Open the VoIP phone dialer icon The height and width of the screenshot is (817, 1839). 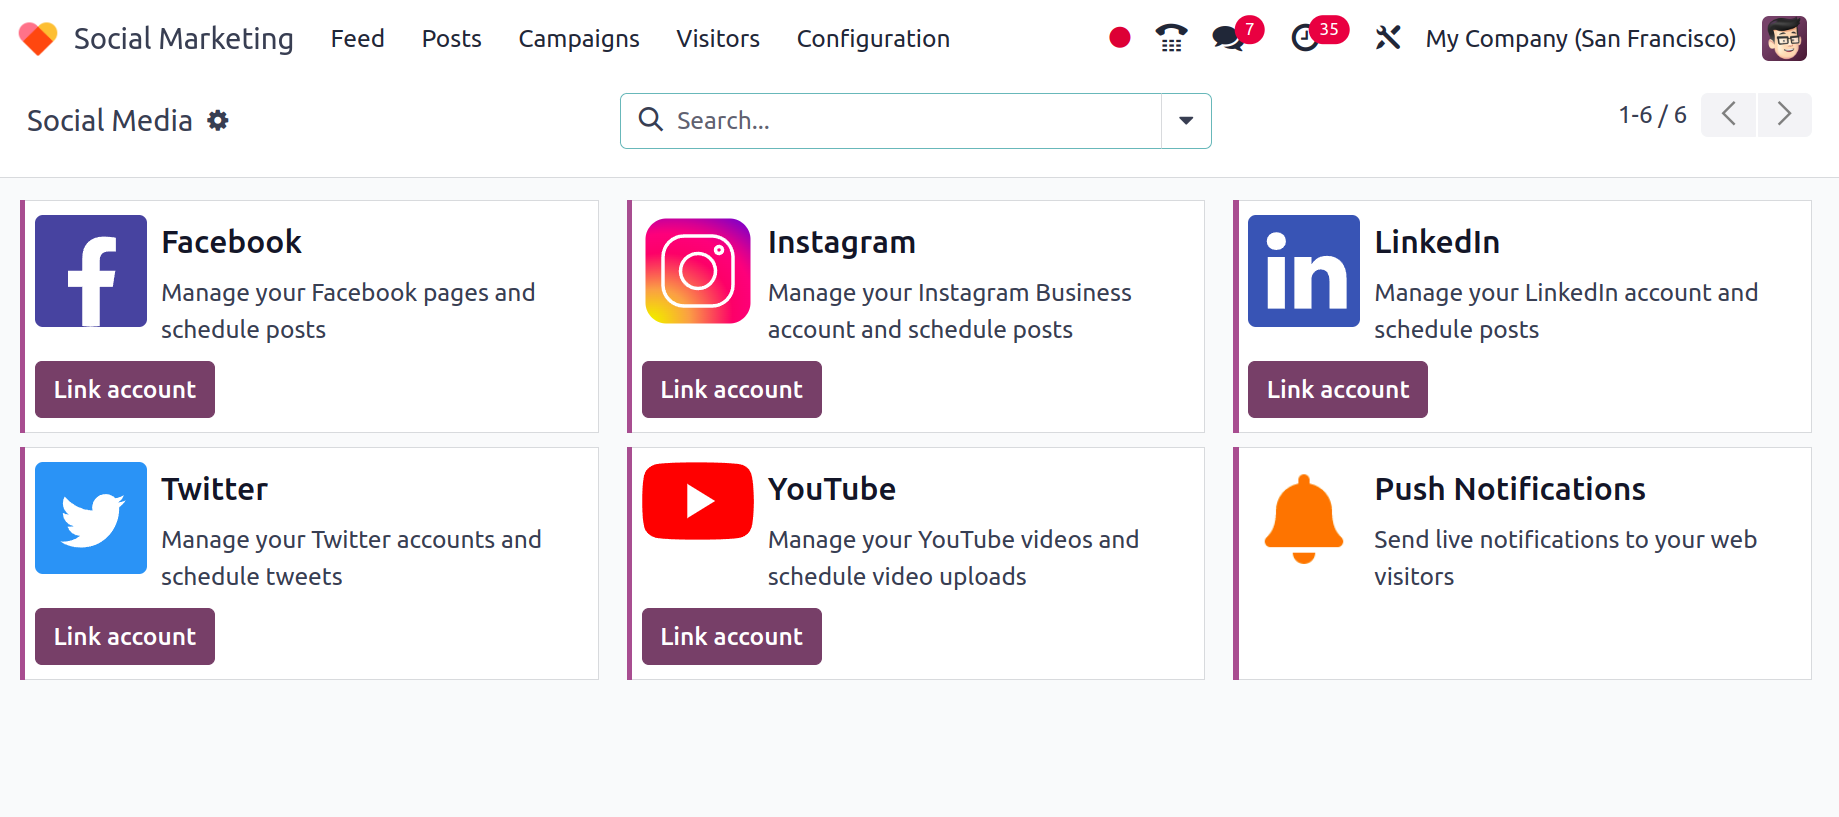point(1171,38)
